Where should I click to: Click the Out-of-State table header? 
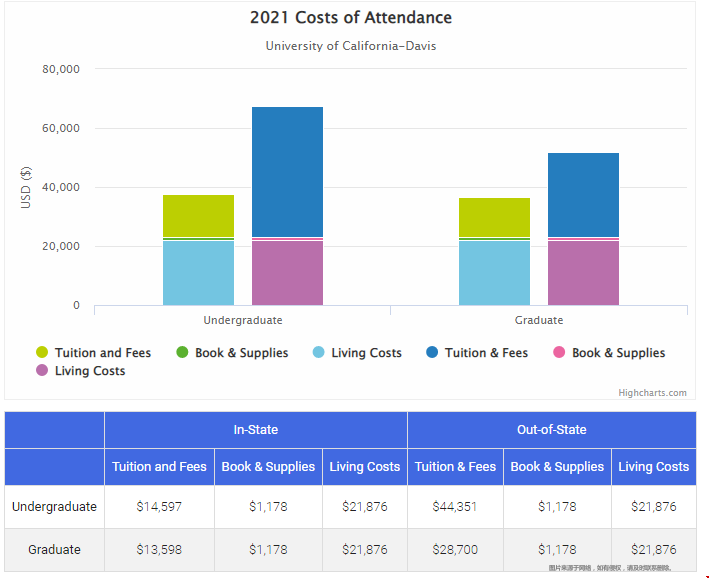(552, 430)
